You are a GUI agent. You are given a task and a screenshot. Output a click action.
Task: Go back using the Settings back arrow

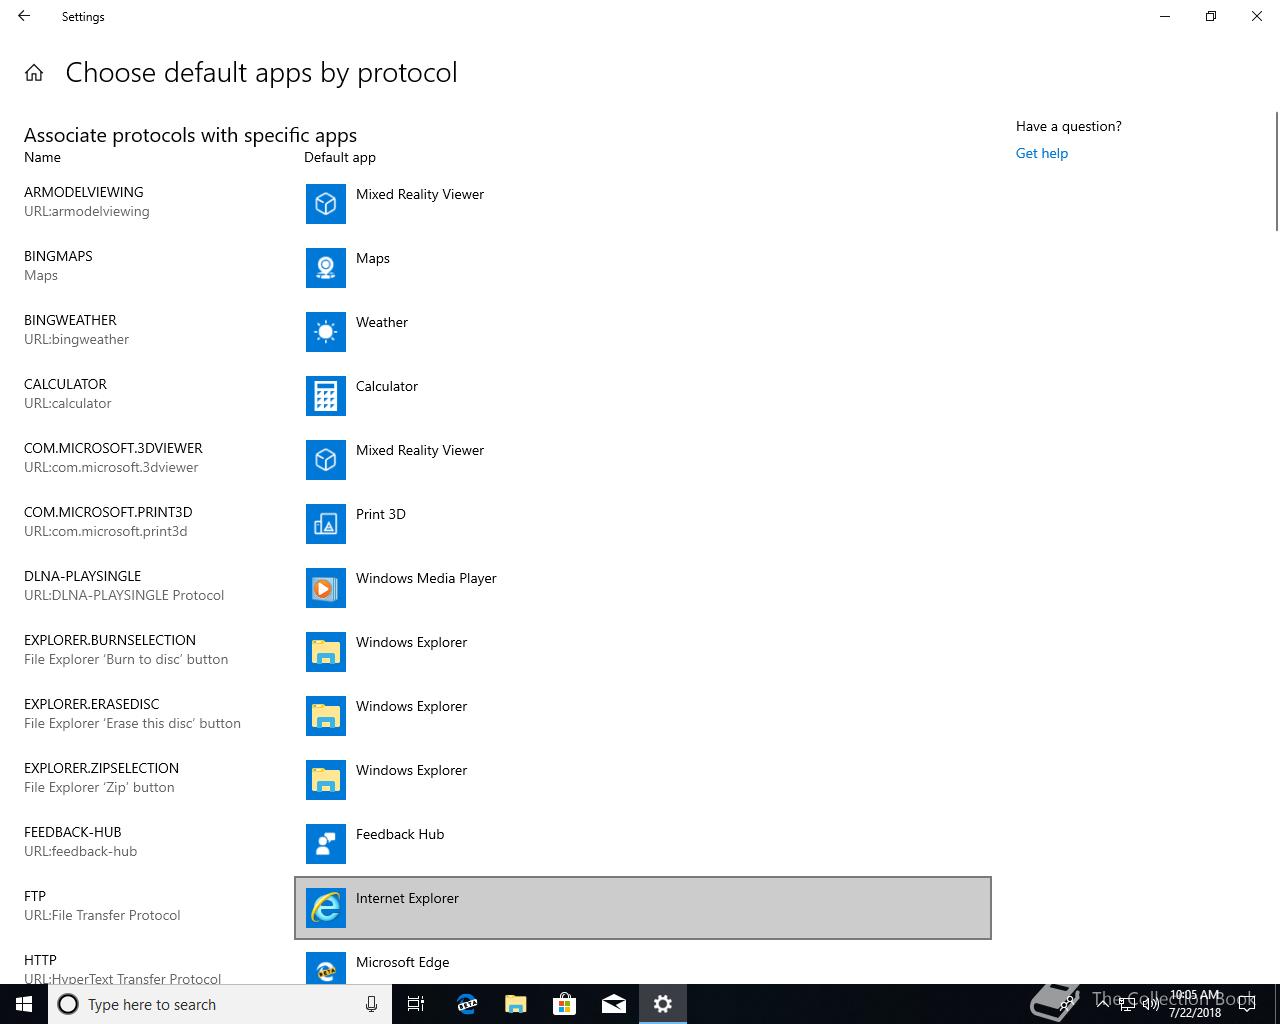24,16
